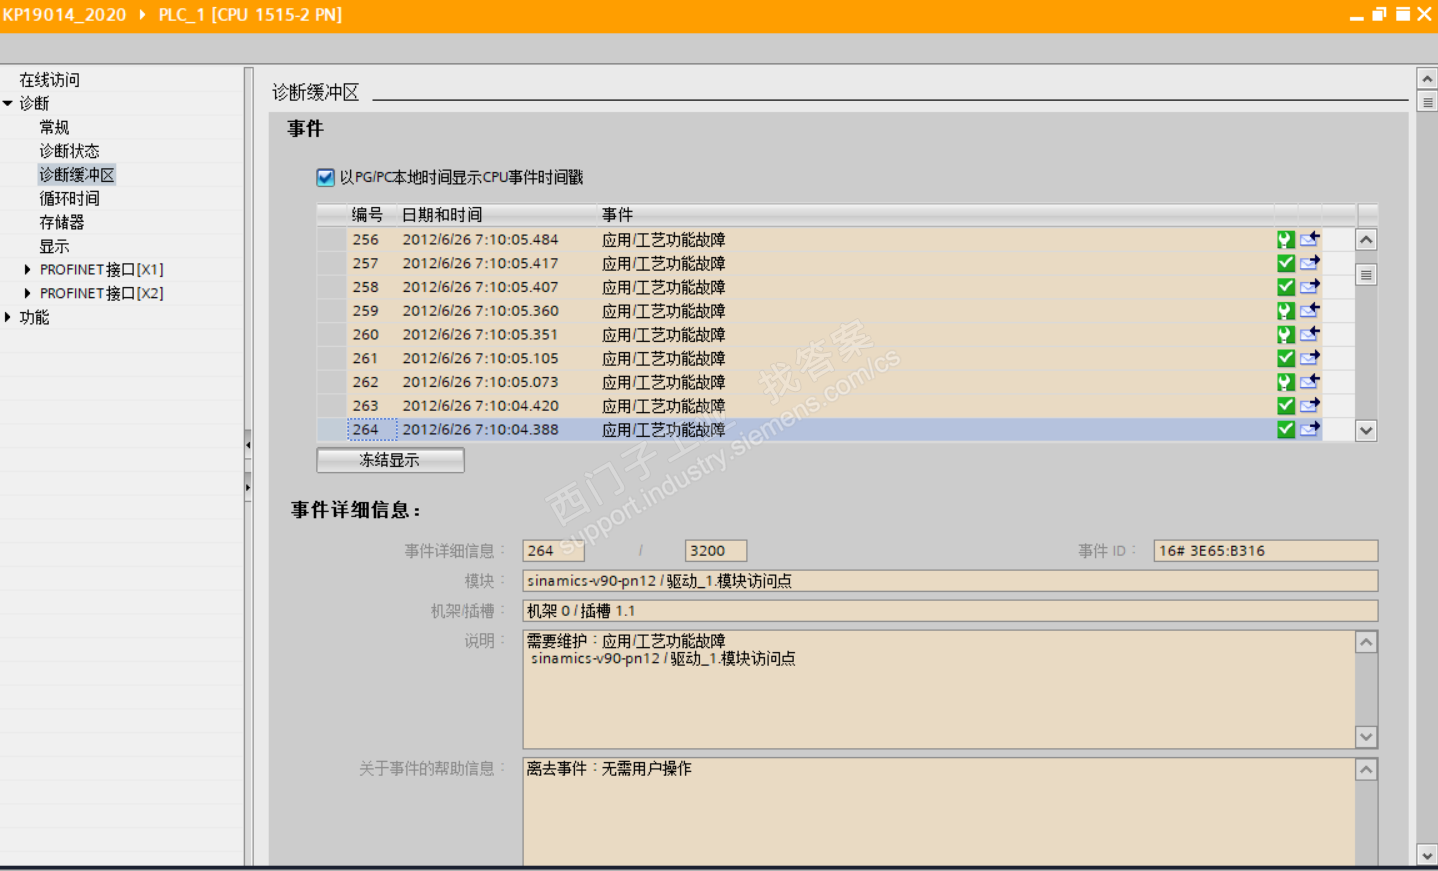This screenshot has width=1438, height=871.
Task: Select the event dated 2012/6/26 7:10:04.420
Action: pyautogui.click(x=835, y=406)
